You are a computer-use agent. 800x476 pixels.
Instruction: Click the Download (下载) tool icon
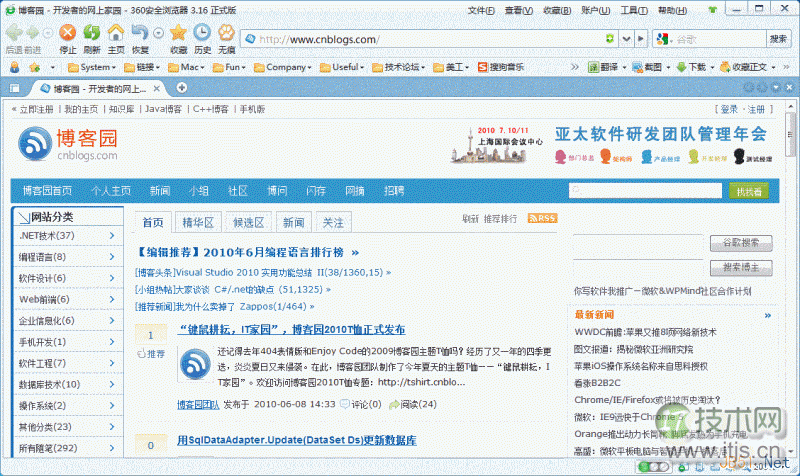click(681, 67)
